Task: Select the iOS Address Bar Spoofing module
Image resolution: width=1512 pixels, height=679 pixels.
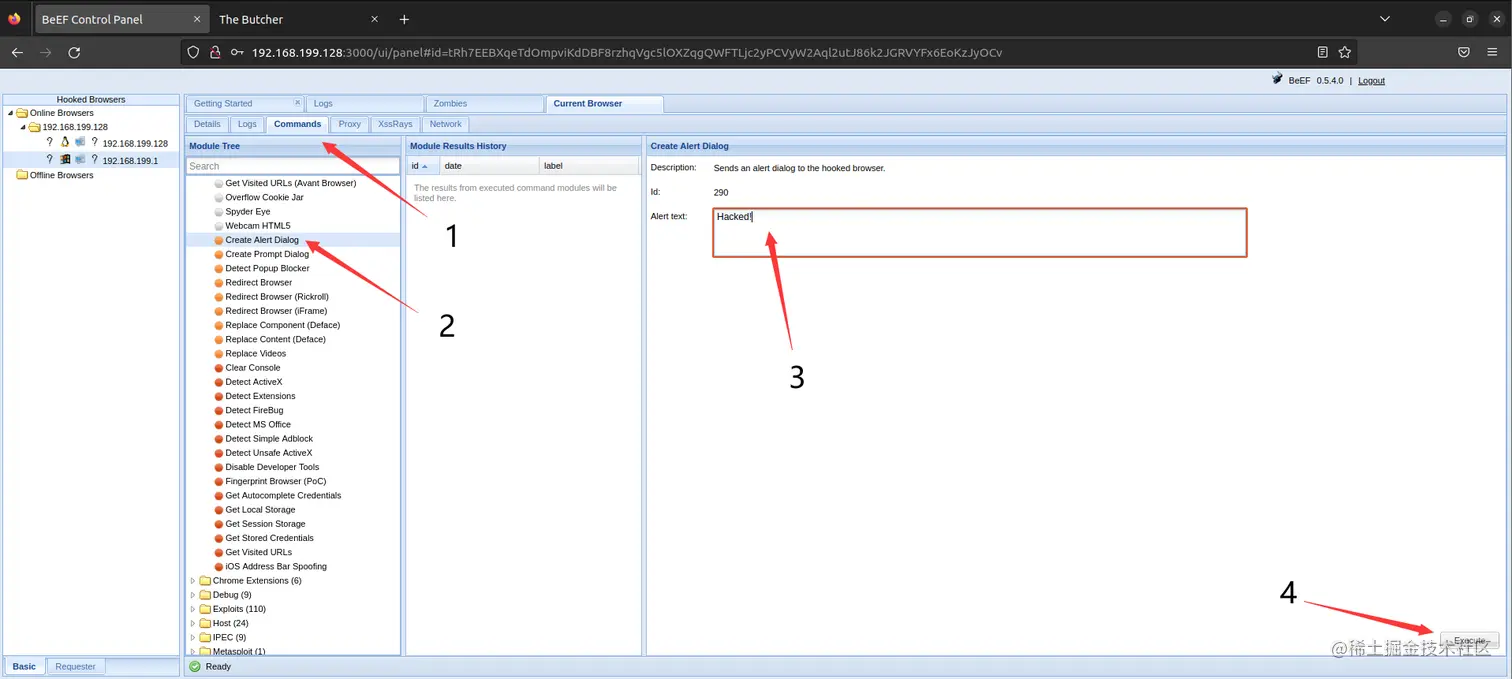Action: point(276,566)
